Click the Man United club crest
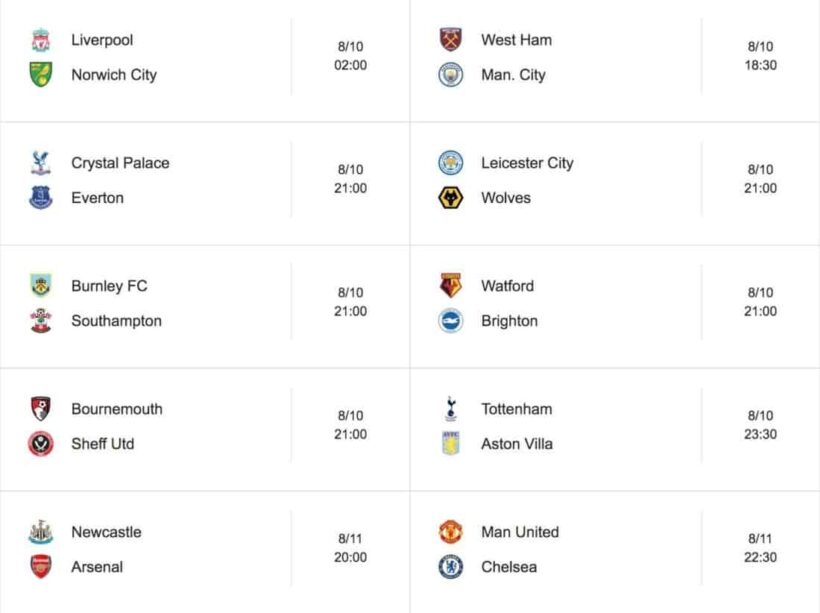The image size is (820, 613). (451, 532)
